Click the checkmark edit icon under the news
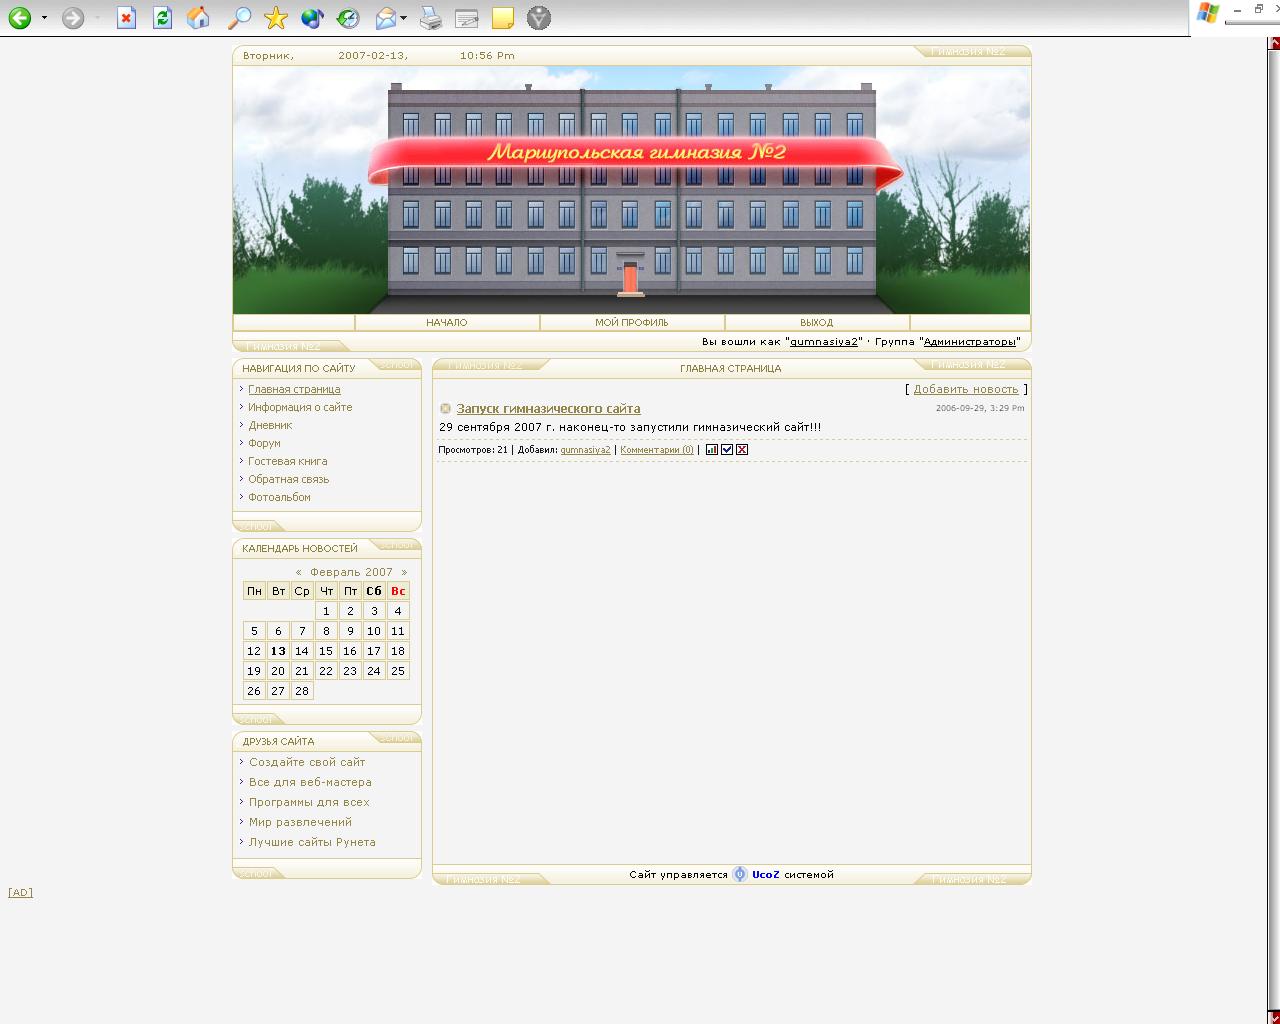Viewport: 1280px width, 1024px height. point(727,450)
